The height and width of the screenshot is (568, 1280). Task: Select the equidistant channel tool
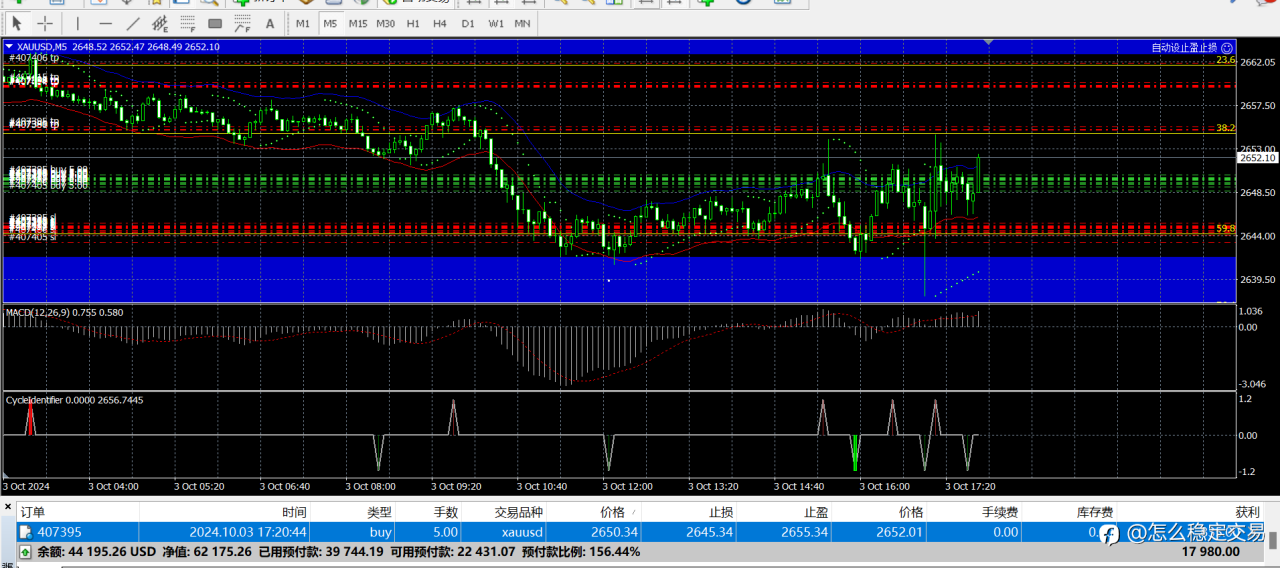(160, 23)
